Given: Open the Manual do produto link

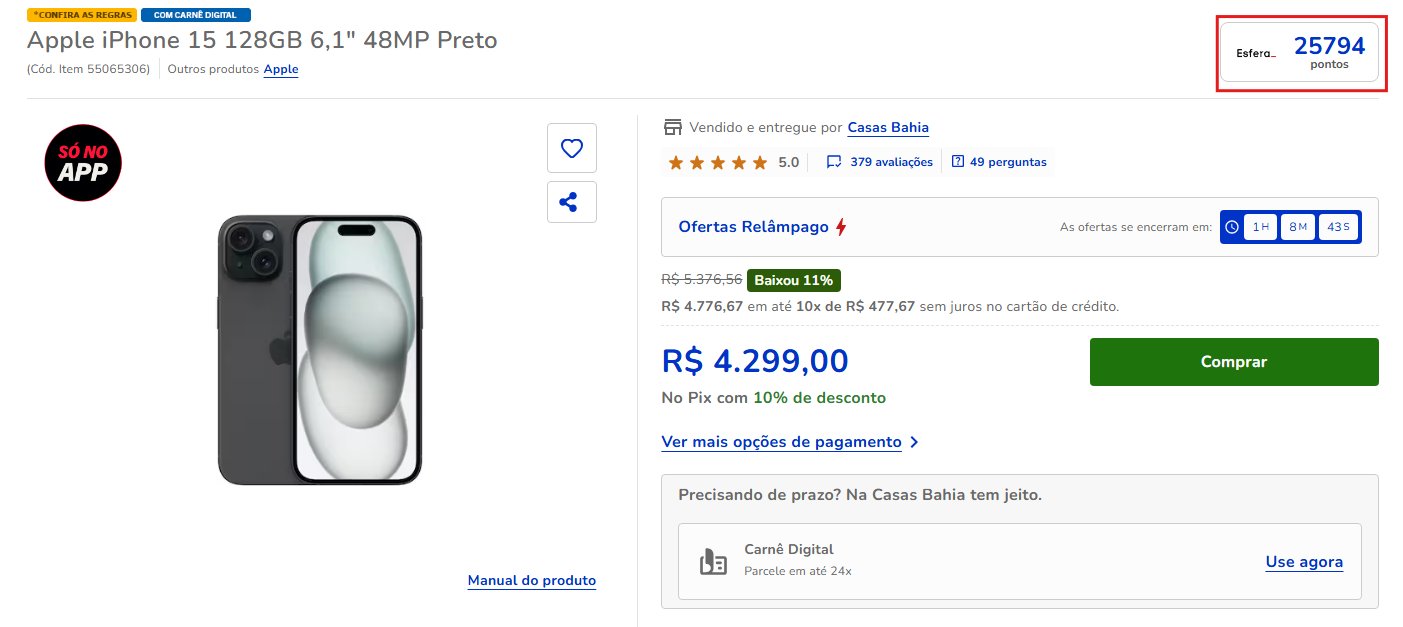Looking at the screenshot, I should point(531,580).
